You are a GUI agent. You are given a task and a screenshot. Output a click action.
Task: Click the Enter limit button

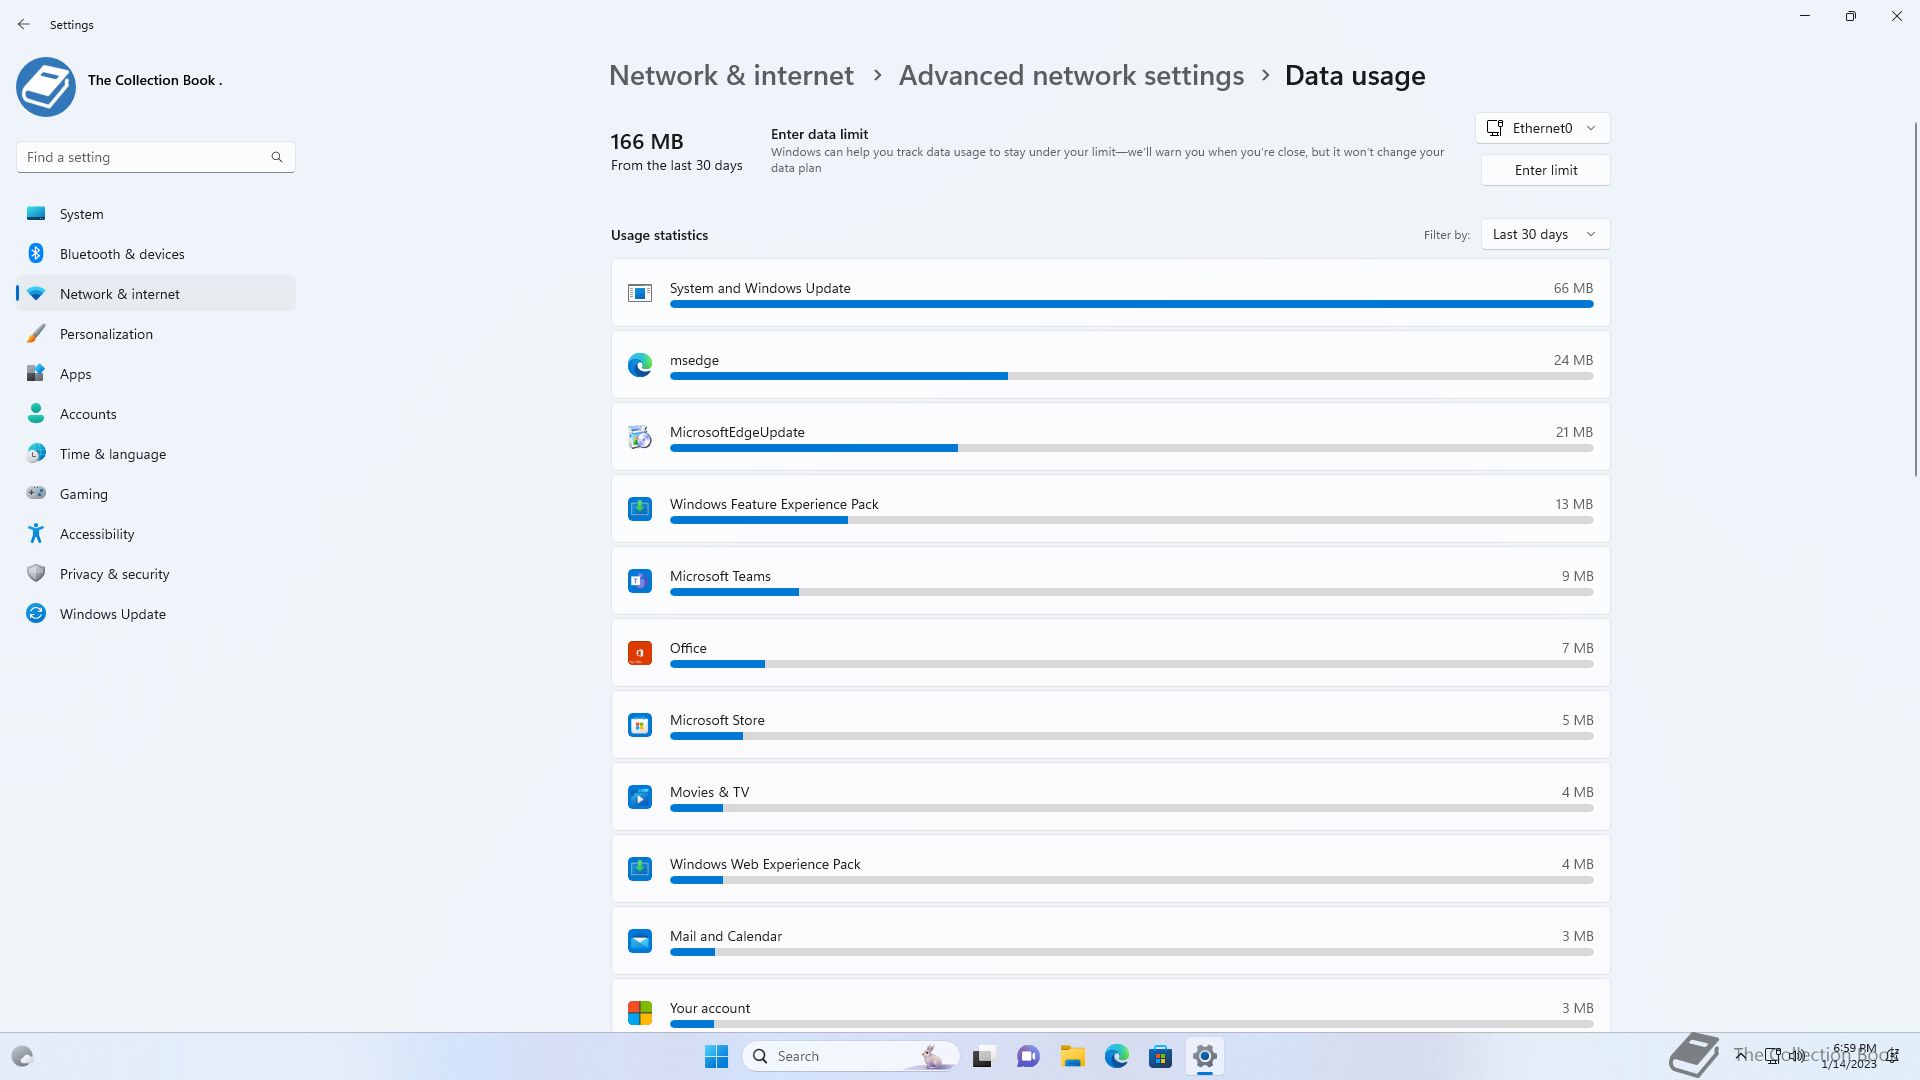(1546, 170)
